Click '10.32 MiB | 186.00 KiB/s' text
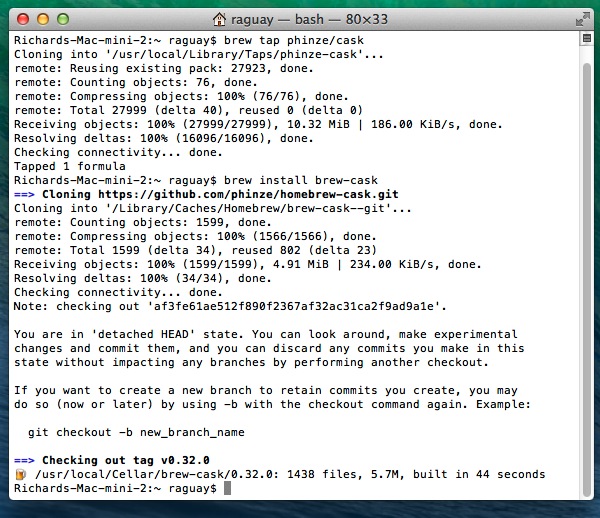This screenshot has width=600, height=518. [x=370, y=124]
